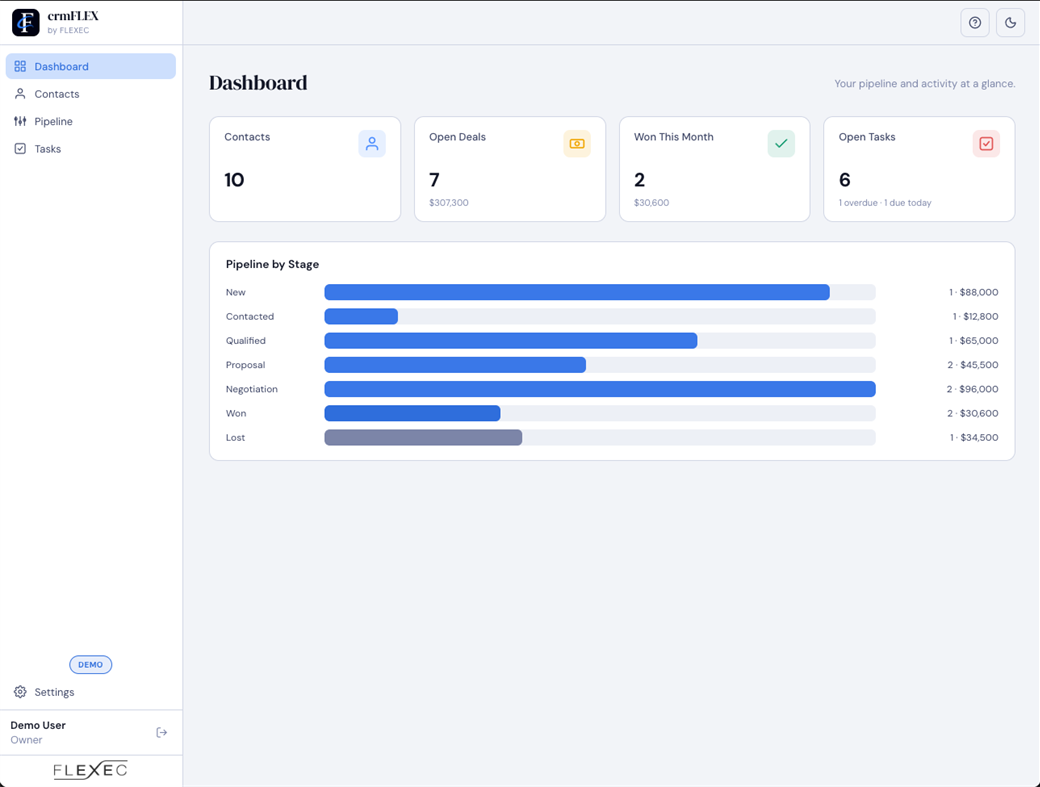Click the blue person icon on Contacts card
Viewport: 1040px width, 787px height.
pos(372,143)
